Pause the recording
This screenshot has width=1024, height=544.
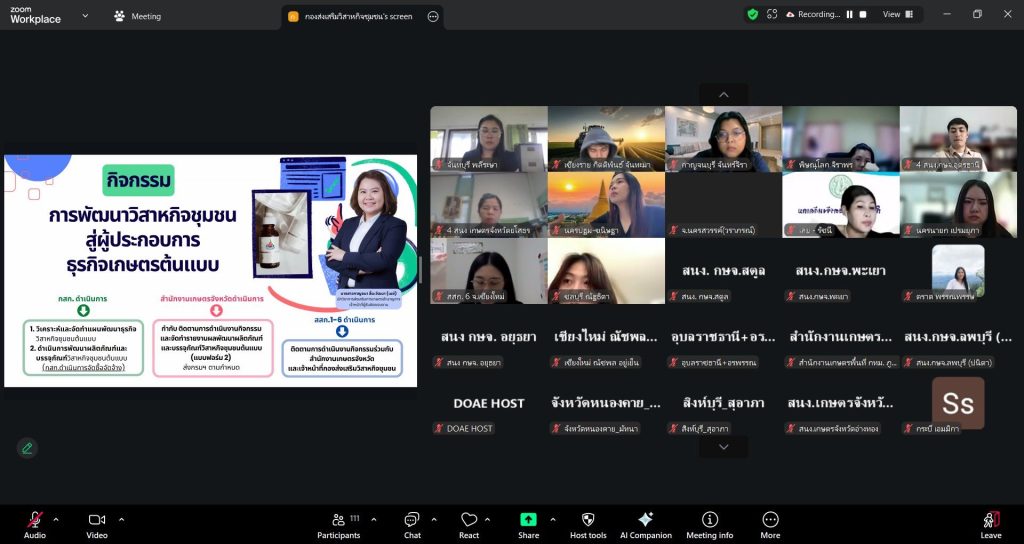coord(850,14)
